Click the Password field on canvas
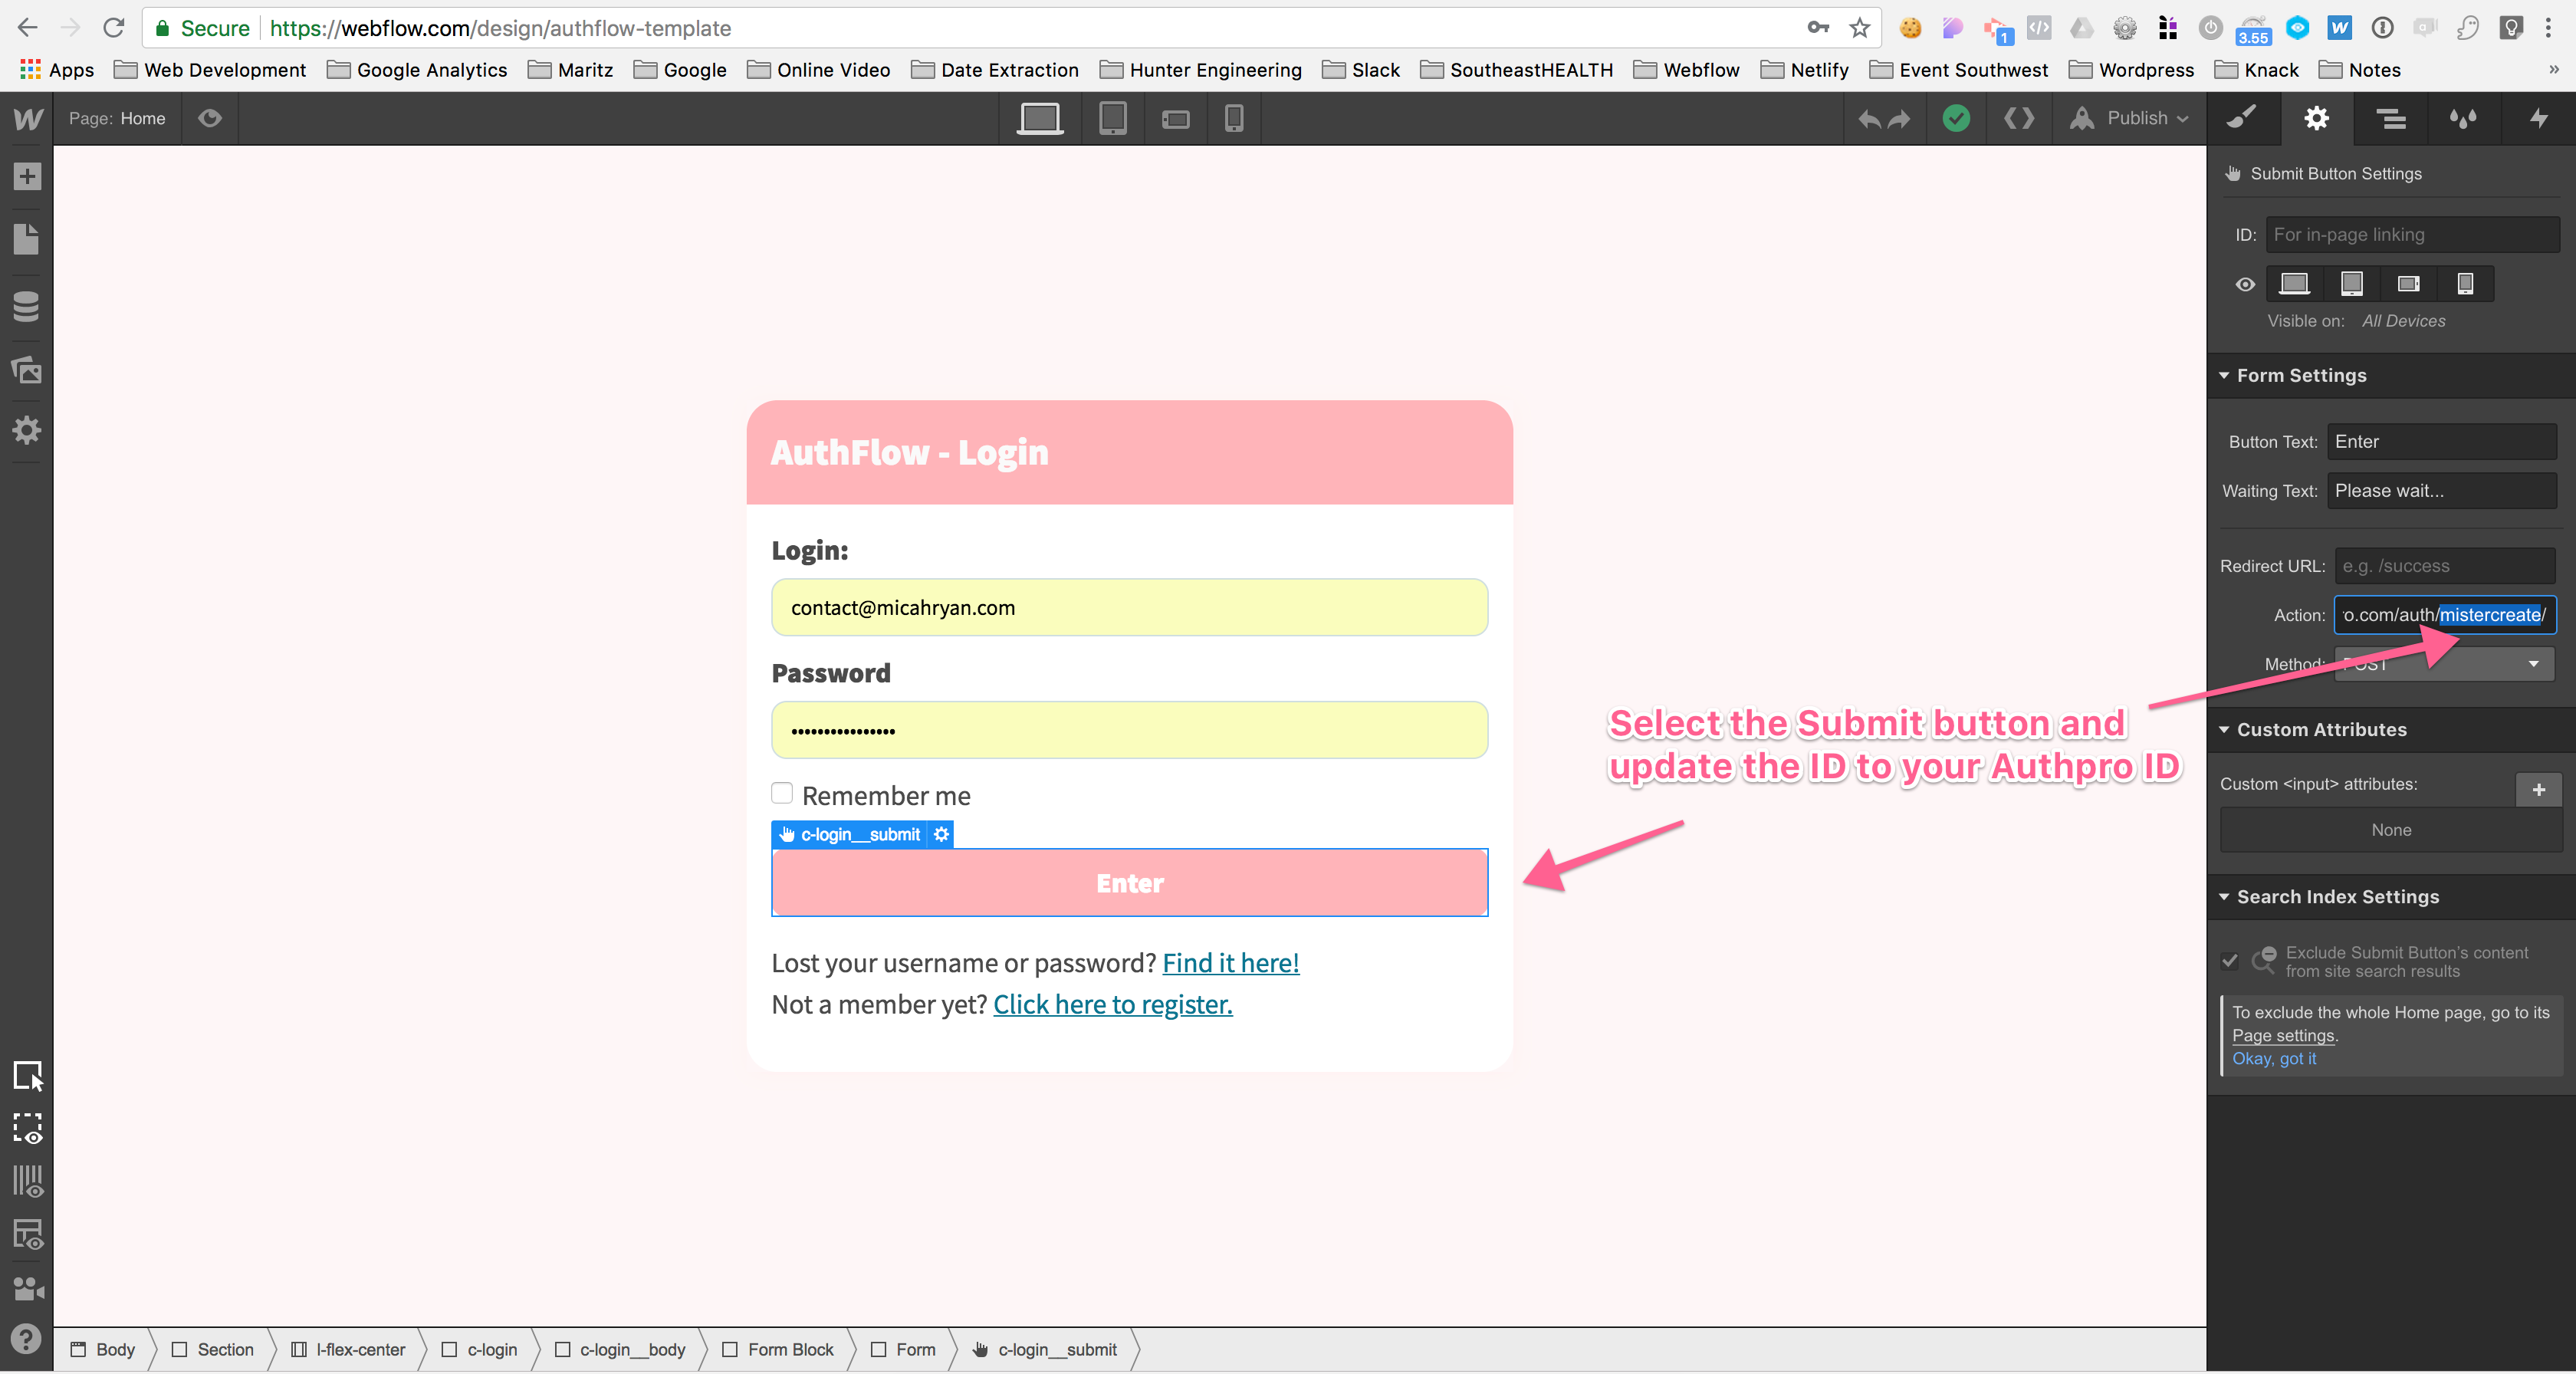Image resolution: width=2576 pixels, height=1374 pixels. (x=1129, y=730)
